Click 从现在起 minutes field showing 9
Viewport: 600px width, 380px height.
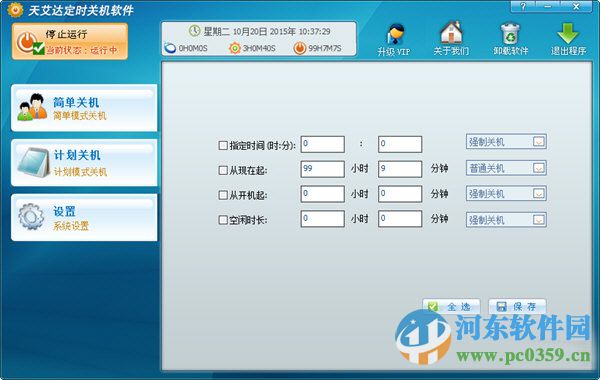400,169
